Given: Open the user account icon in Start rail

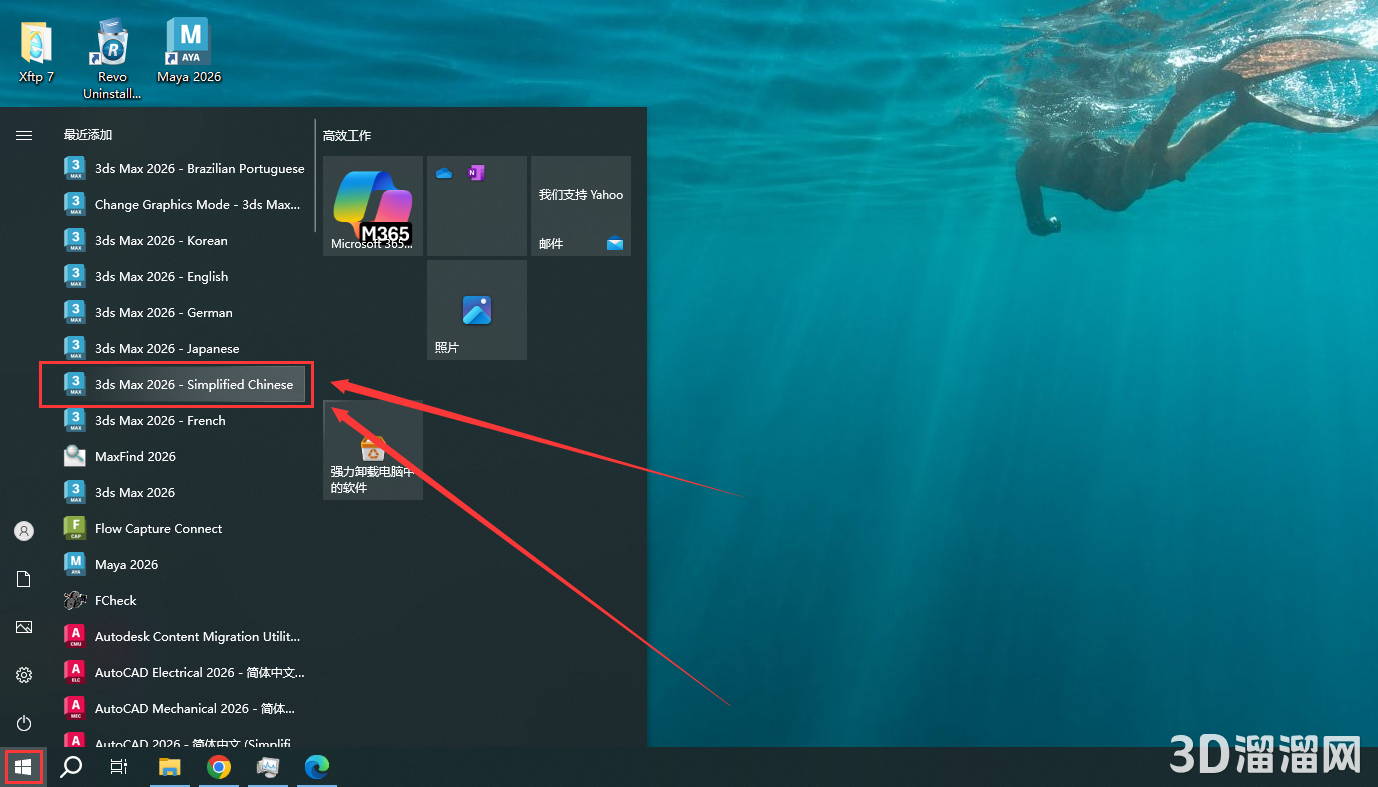Looking at the screenshot, I should pos(24,531).
